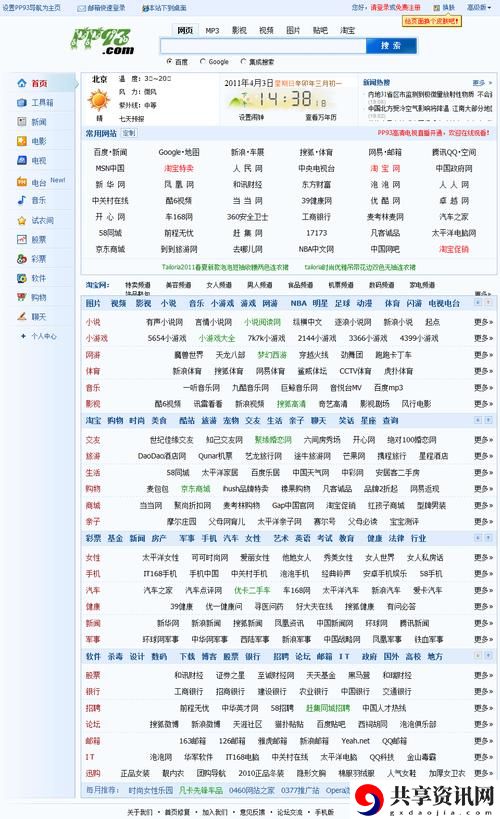Select the 百度 search engine radio button
Viewport: 500px width, 819px height.
[169, 61]
